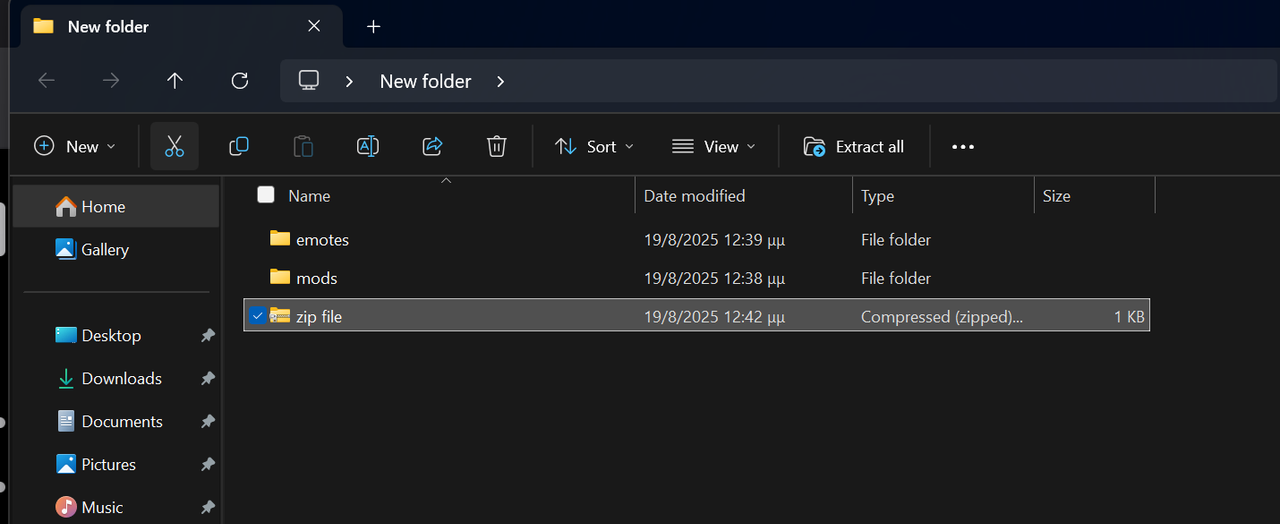
Task: Select the mods folder name
Action: 316,278
